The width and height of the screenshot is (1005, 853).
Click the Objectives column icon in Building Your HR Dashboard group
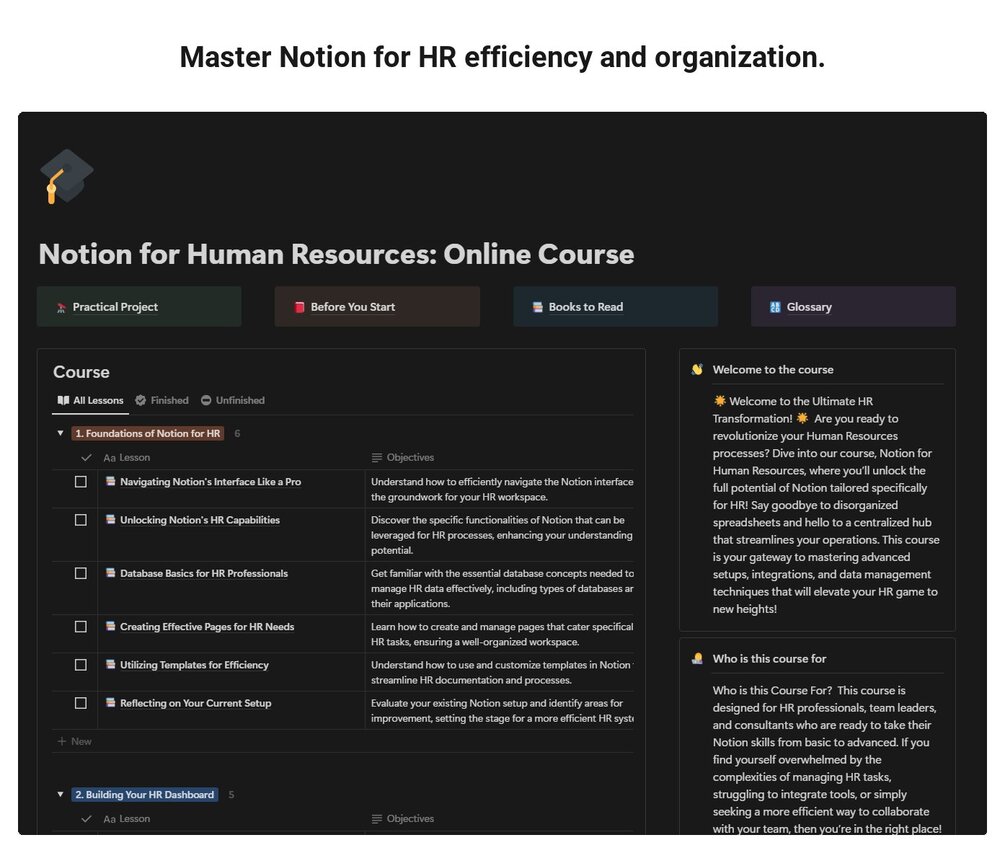tap(377, 819)
